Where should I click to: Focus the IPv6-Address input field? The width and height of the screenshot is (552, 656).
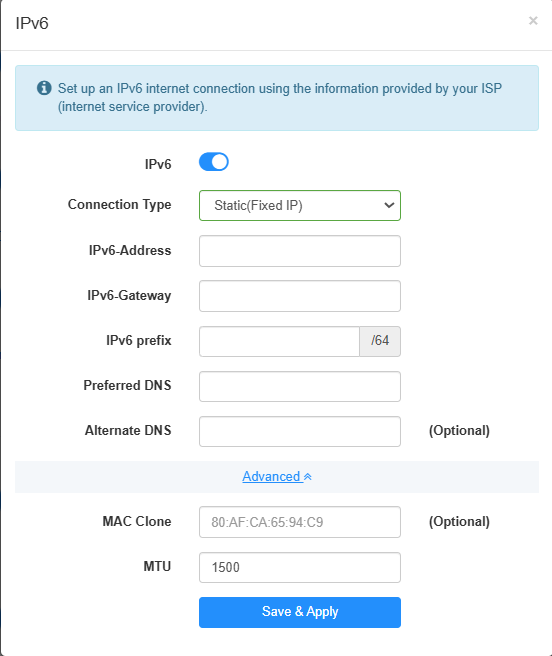tap(300, 251)
